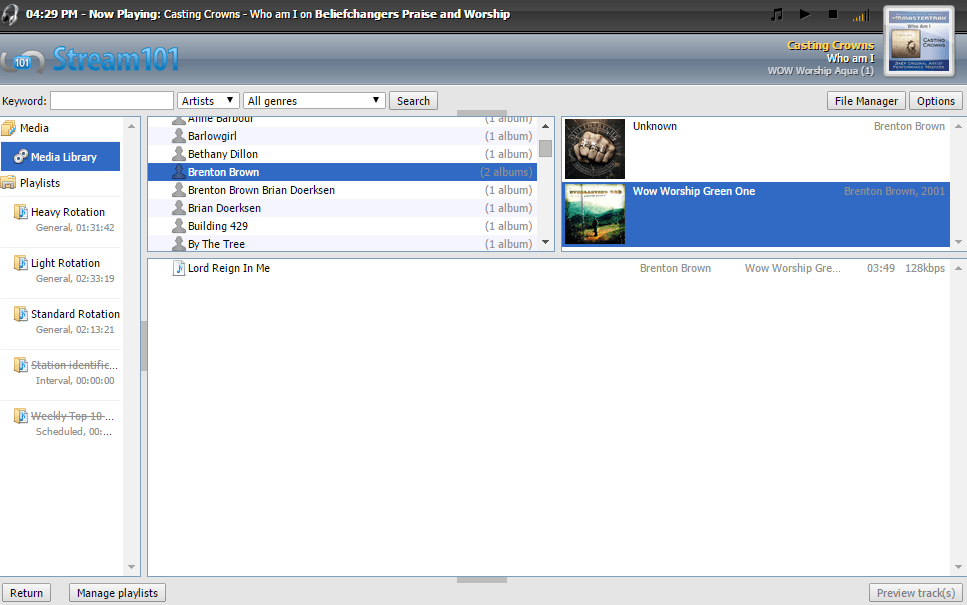
Task: Collapse the Playlists folder section
Action: tap(9, 183)
